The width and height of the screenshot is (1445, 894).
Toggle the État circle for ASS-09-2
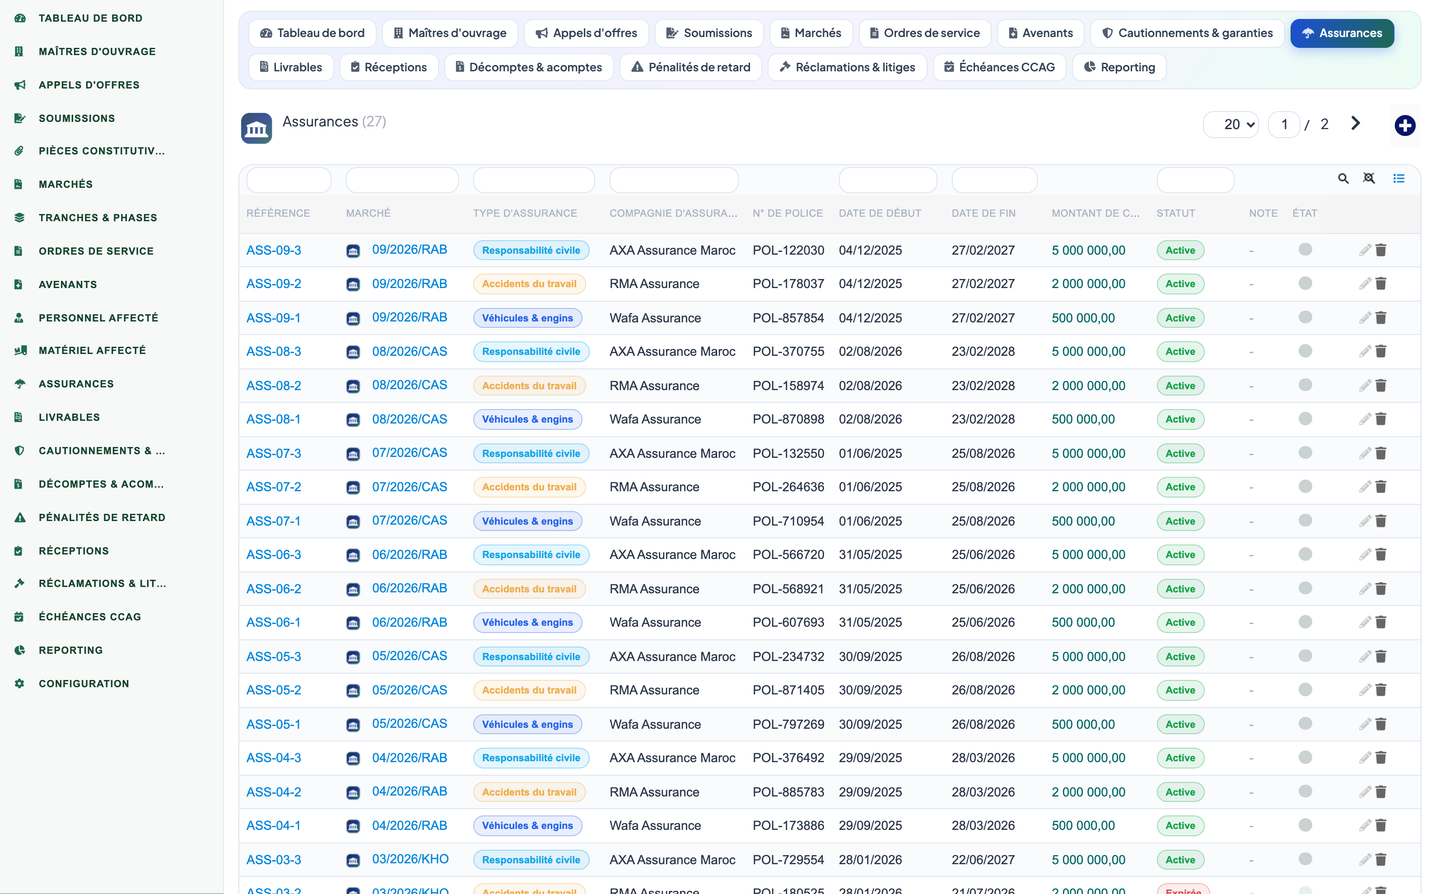tap(1305, 283)
